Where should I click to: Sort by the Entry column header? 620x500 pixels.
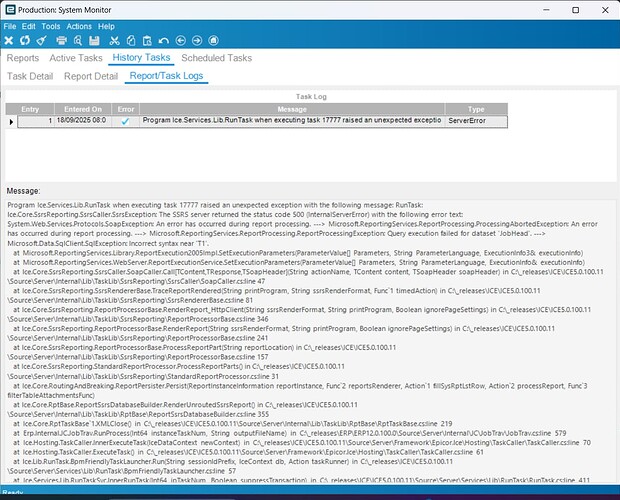[30, 109]
